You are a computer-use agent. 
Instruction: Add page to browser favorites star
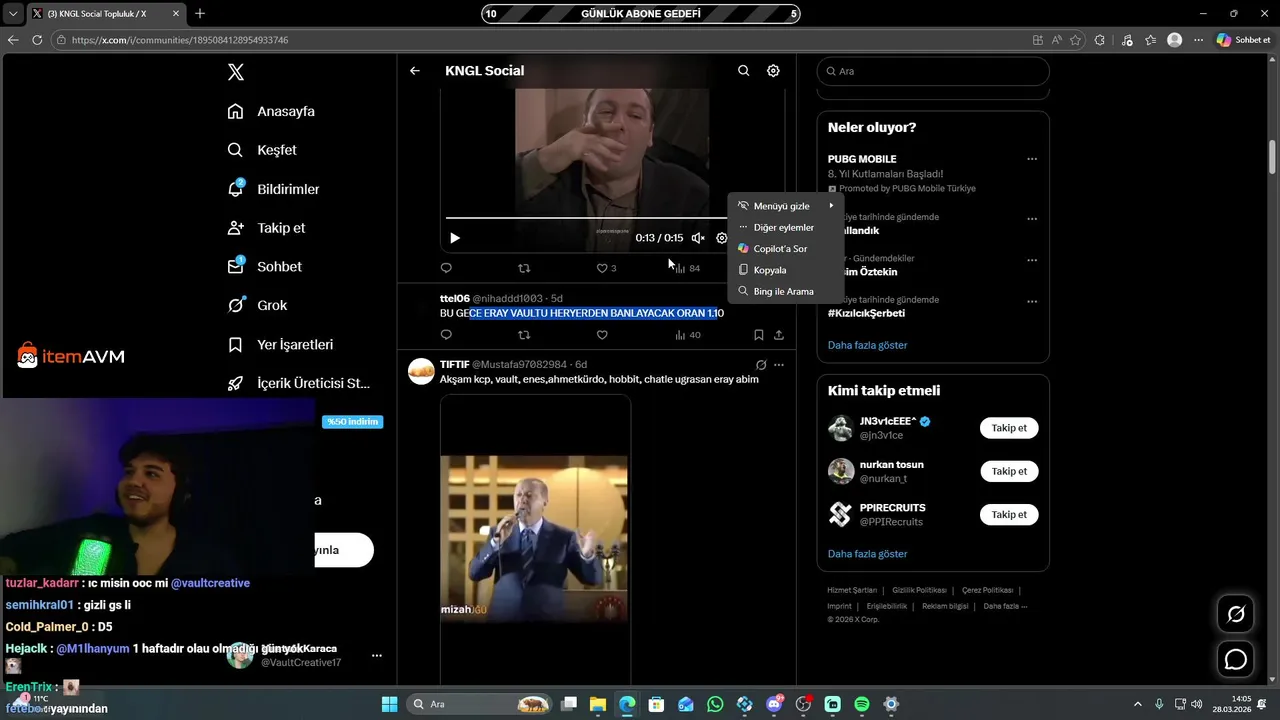coord(1075,40)
